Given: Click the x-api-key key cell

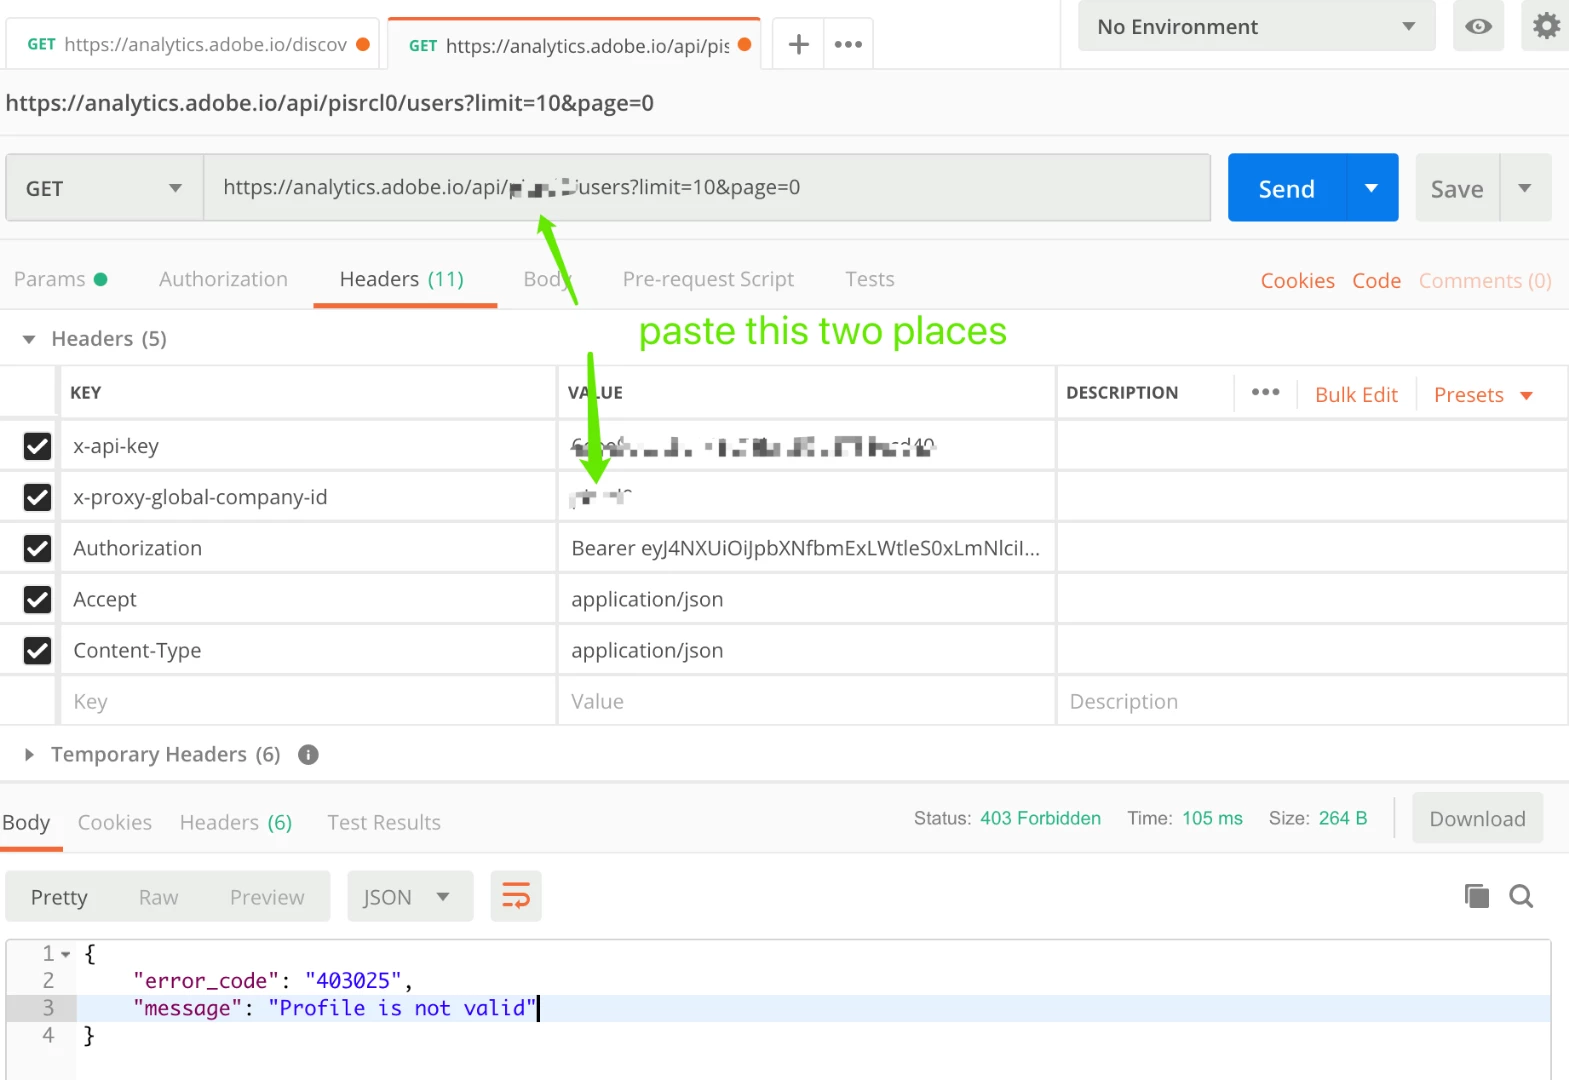Looking at the screenshot, I should click(x=308, y=446).
